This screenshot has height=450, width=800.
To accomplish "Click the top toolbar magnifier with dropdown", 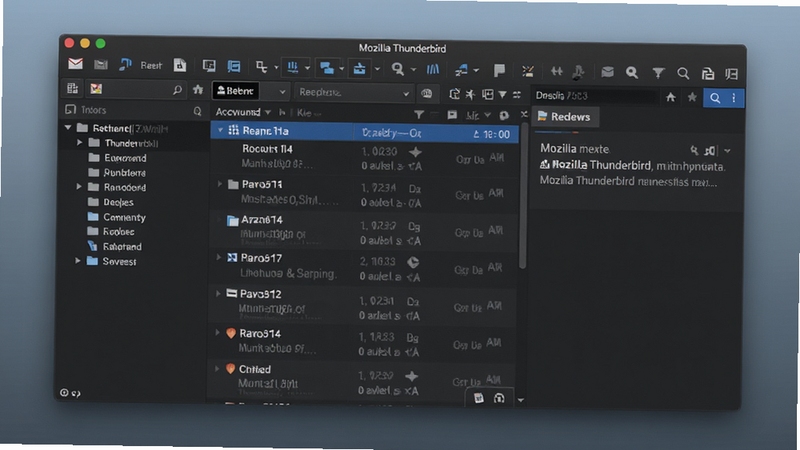I will click(397, 68).
